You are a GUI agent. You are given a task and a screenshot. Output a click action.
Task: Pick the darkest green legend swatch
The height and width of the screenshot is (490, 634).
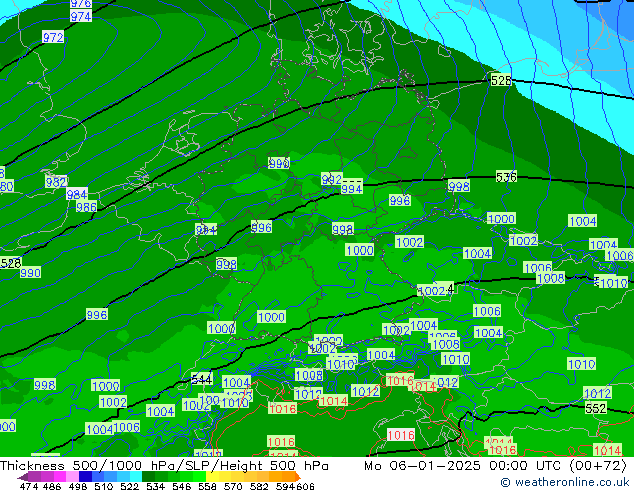[x=148, y=476]
